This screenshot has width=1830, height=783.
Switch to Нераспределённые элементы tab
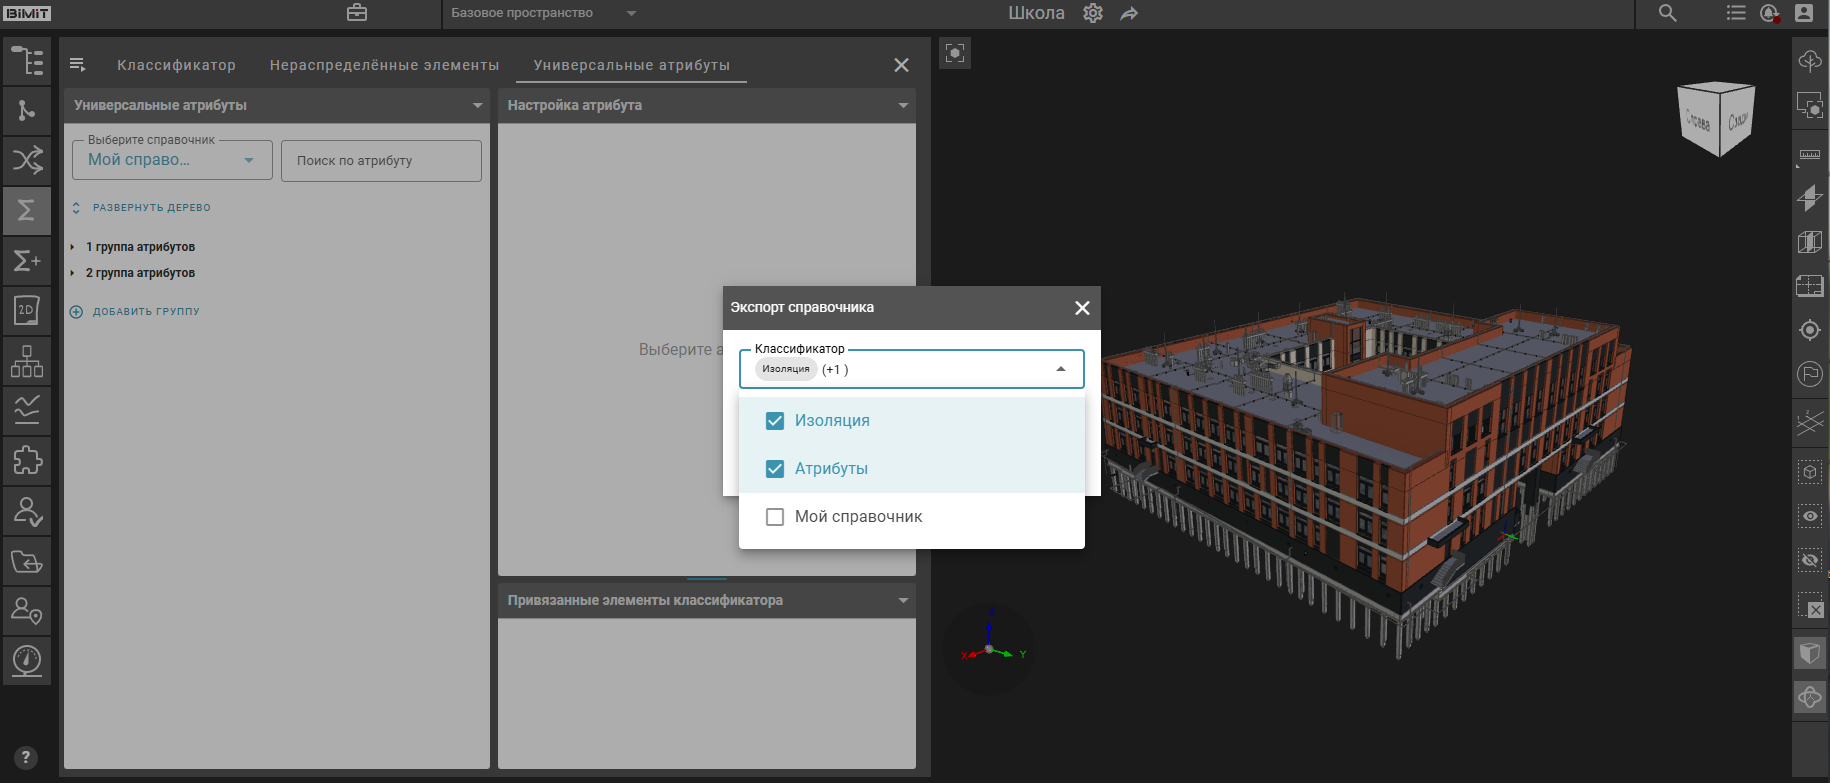(x=384, y=65)
